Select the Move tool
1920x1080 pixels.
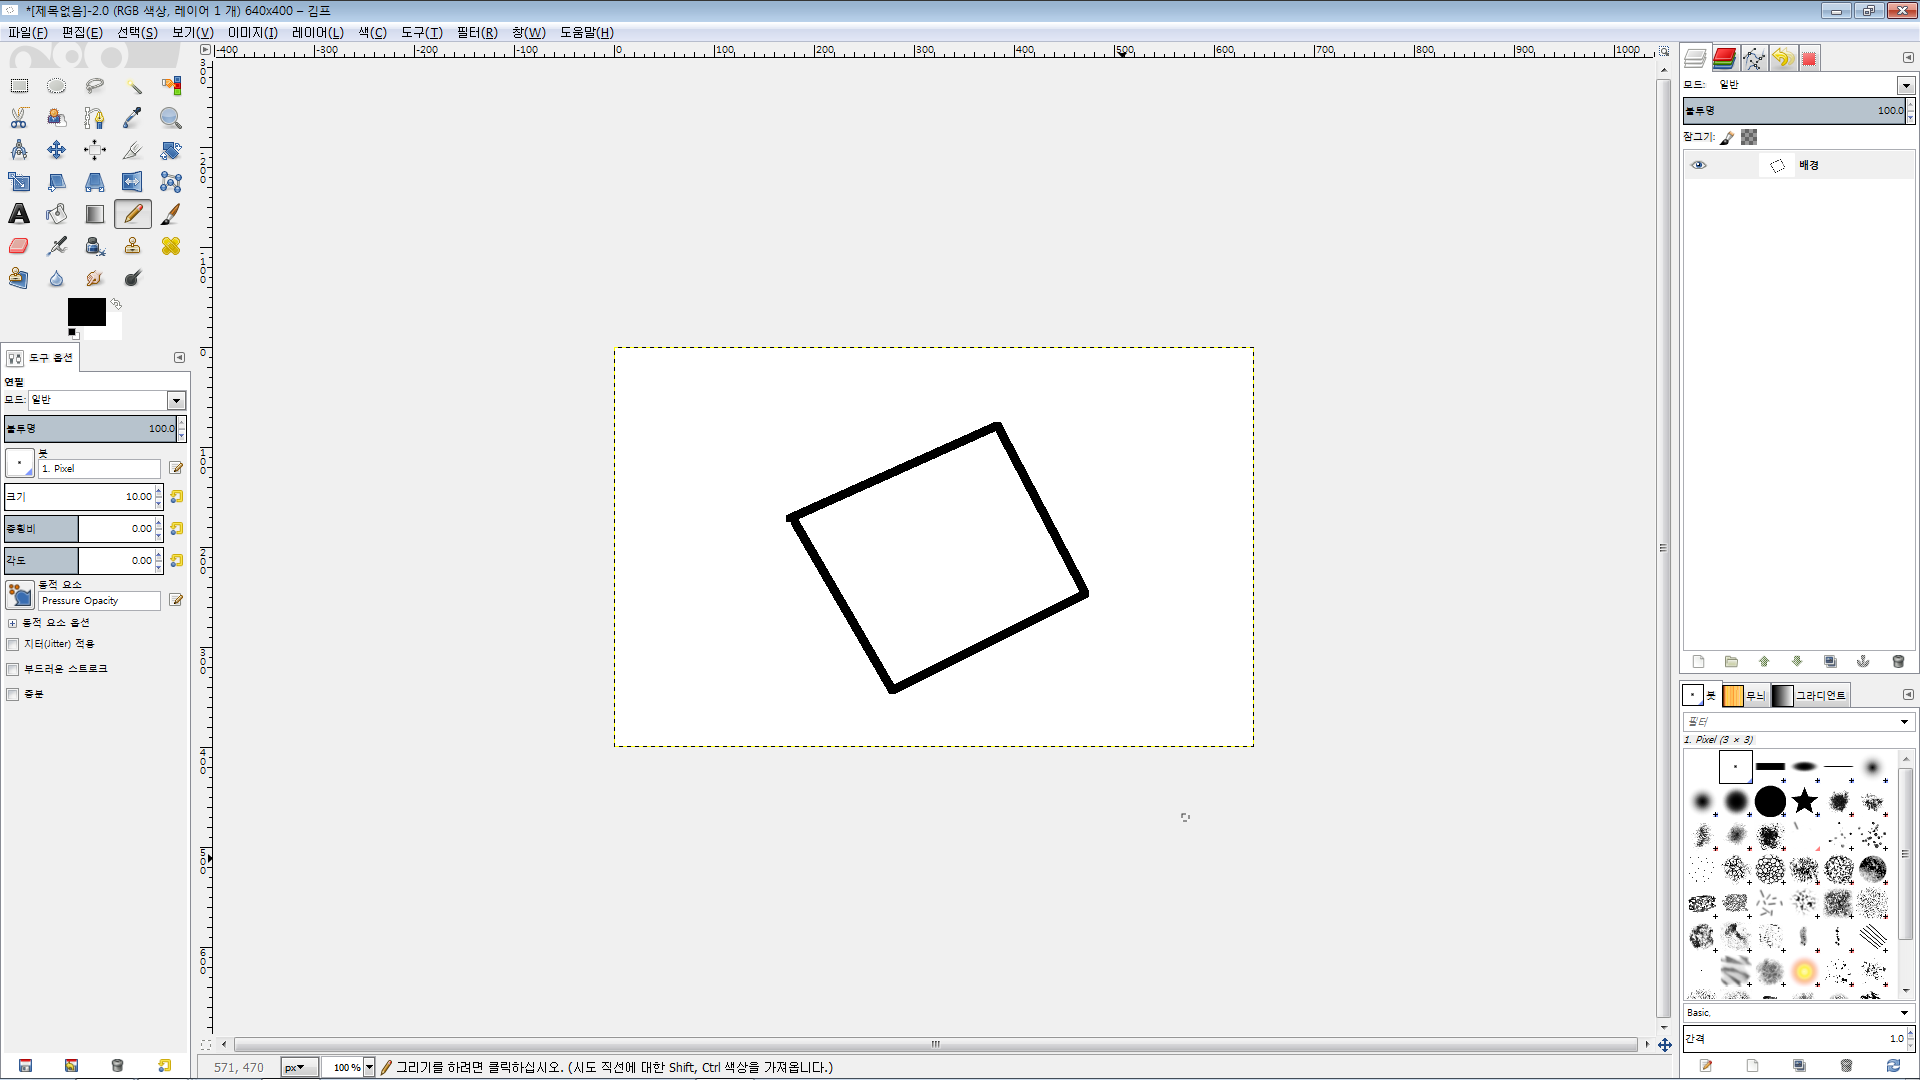(x=57, y=150)
